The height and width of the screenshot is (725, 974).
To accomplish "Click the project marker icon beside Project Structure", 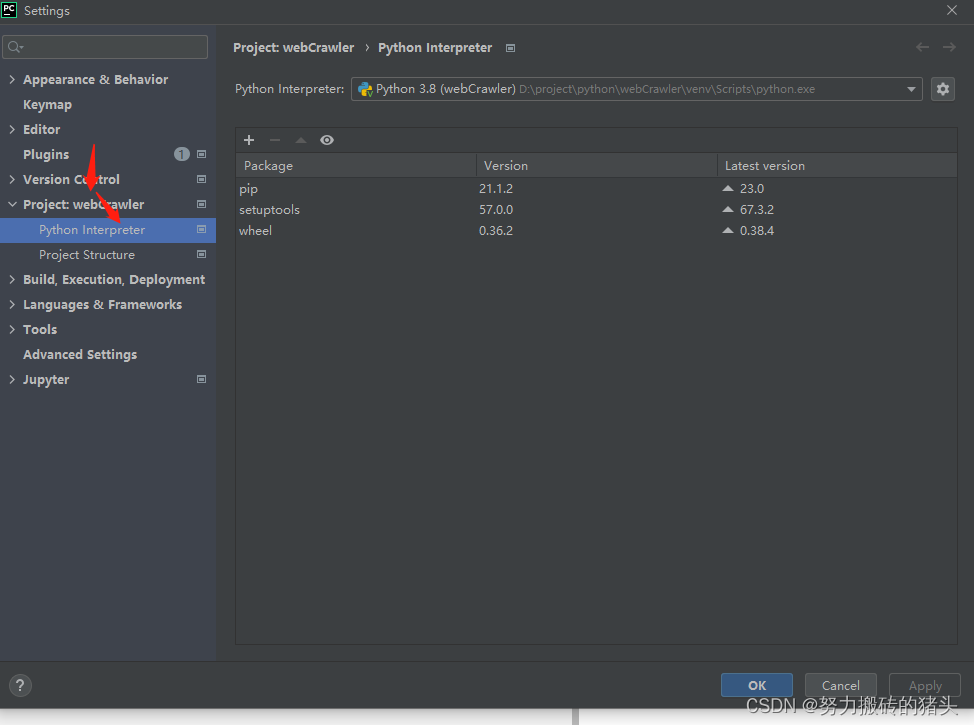I will tap(201, 254).
